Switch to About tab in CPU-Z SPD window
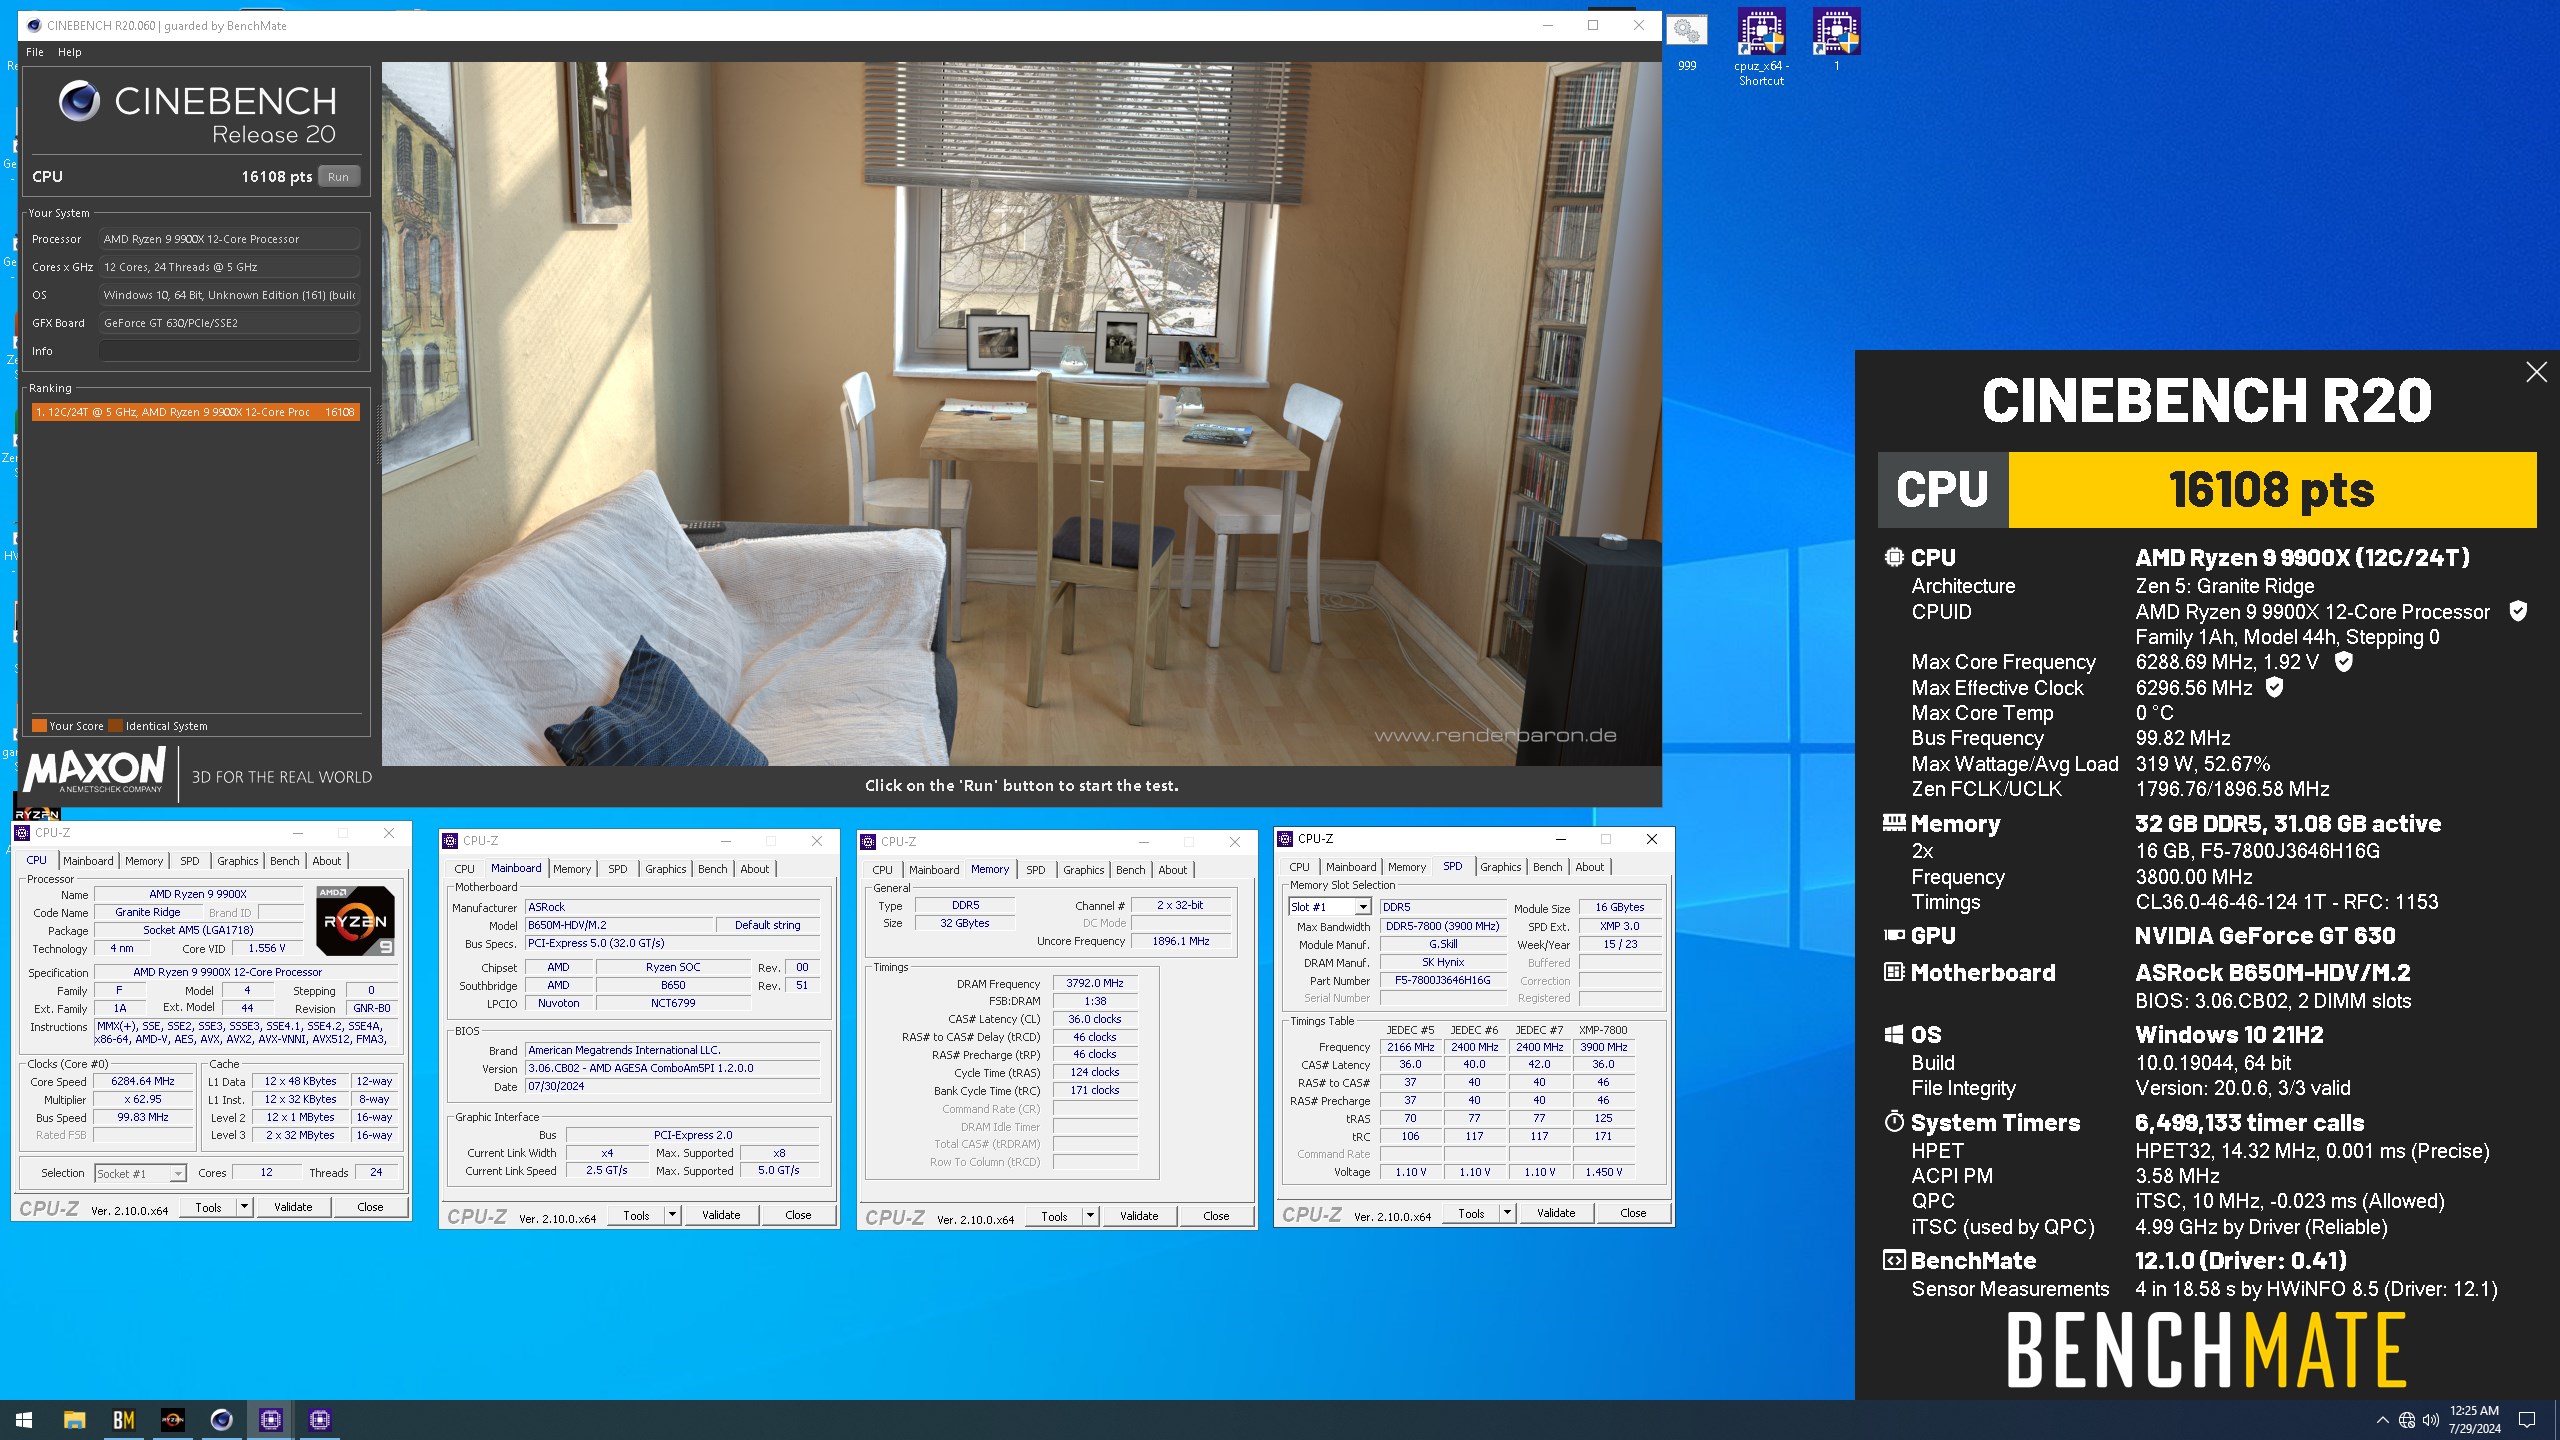2560x1440 pixels. click(x=1590, y=867)
